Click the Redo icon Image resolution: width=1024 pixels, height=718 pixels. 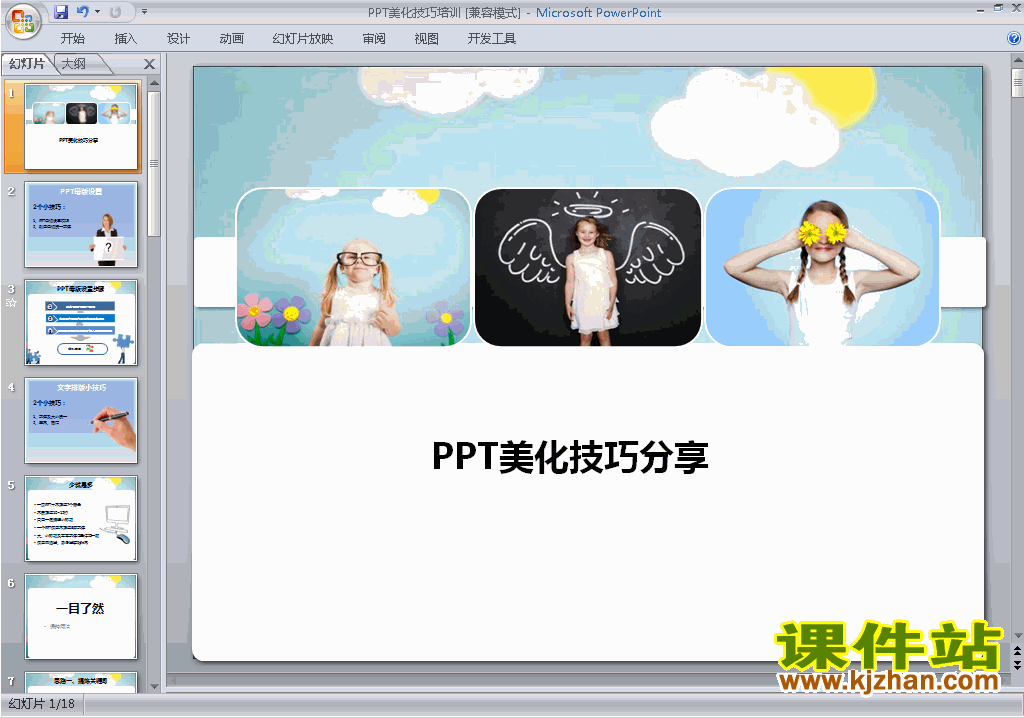coord(116,11)
